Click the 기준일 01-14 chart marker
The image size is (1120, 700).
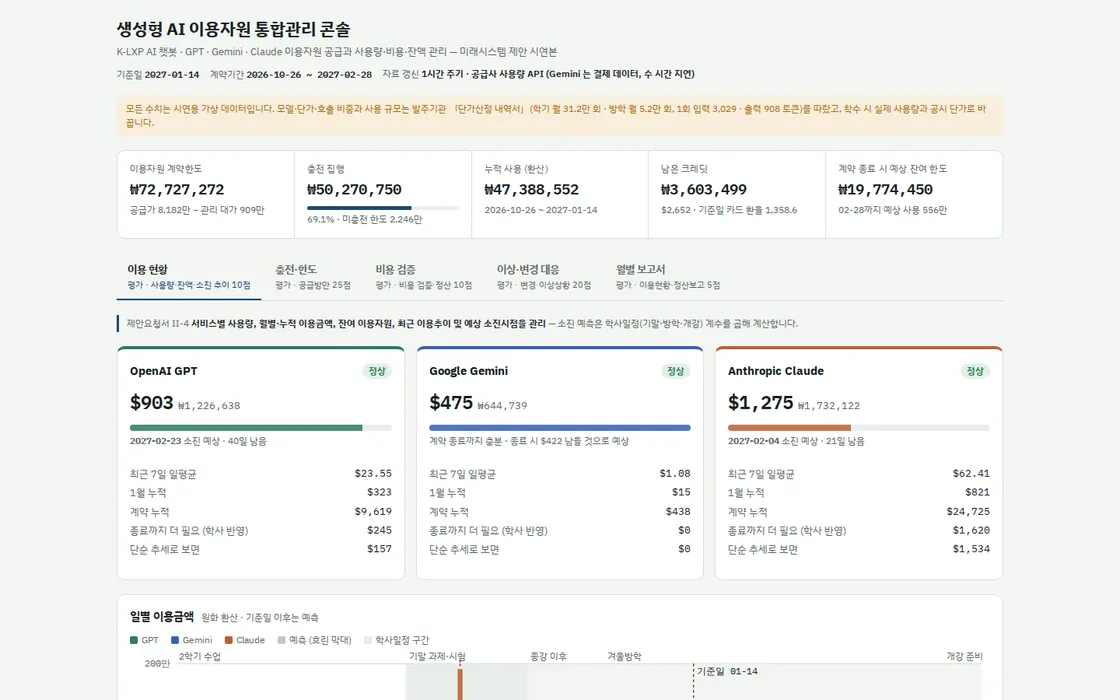[x=727, y=671]
